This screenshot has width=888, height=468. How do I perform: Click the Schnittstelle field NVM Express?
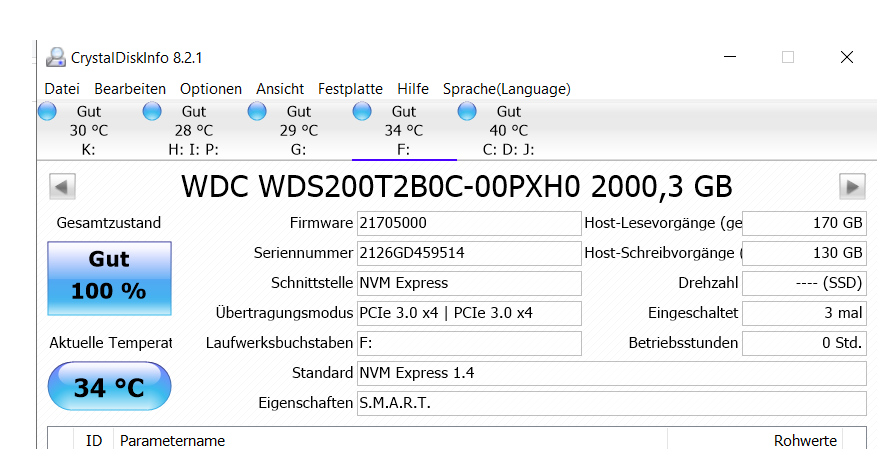click(x=469, y=283)
